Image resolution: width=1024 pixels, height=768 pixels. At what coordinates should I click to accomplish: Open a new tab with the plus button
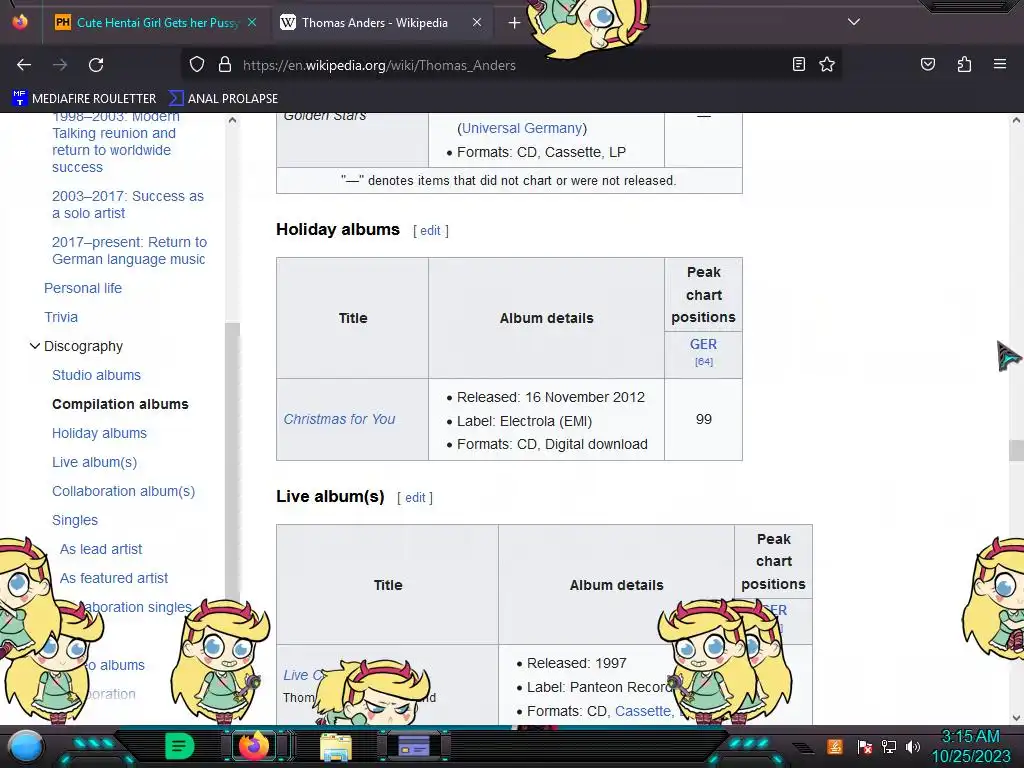(514, 23)
